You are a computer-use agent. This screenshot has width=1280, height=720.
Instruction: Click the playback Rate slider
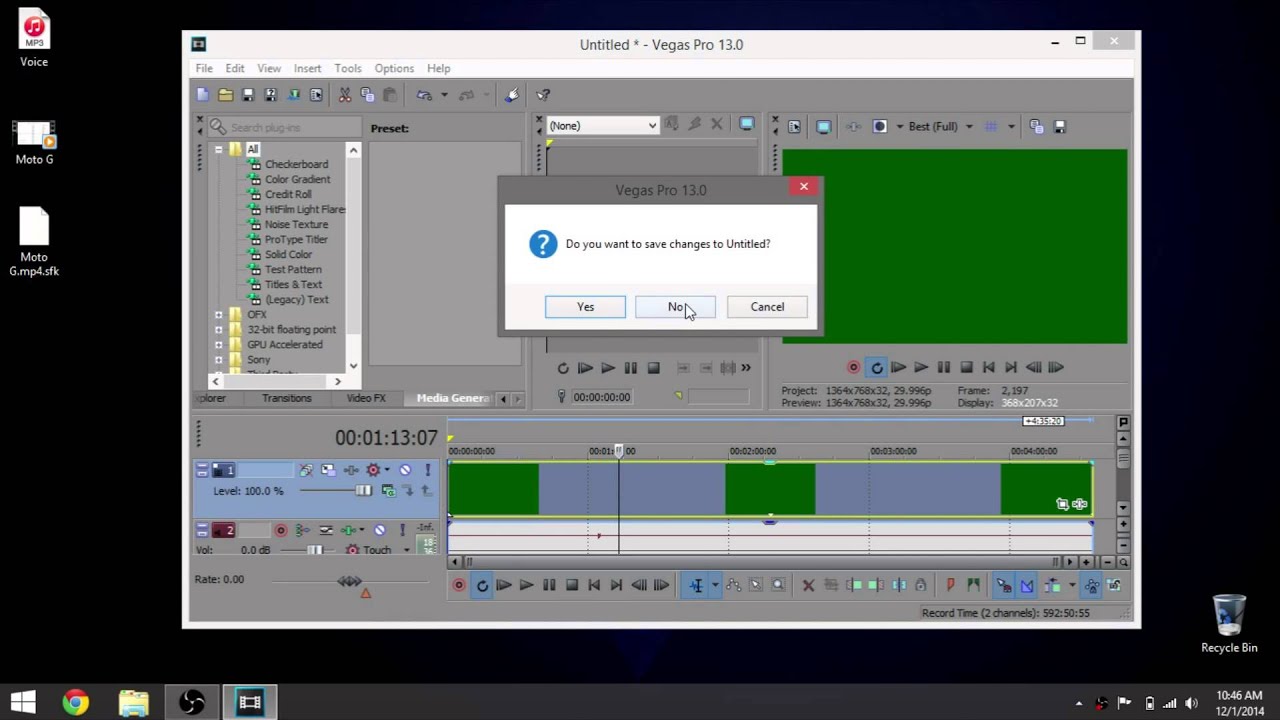pyautogui.click(x=349, y=580)
